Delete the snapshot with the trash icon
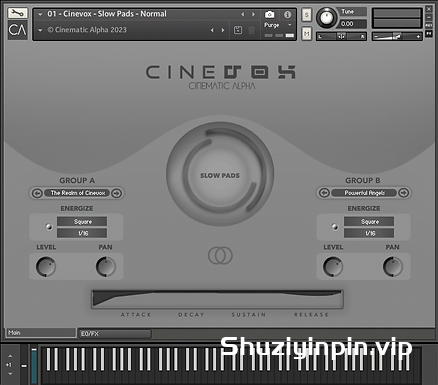Image resolution: width=438 pixels, height=385 pixels. 252,30
